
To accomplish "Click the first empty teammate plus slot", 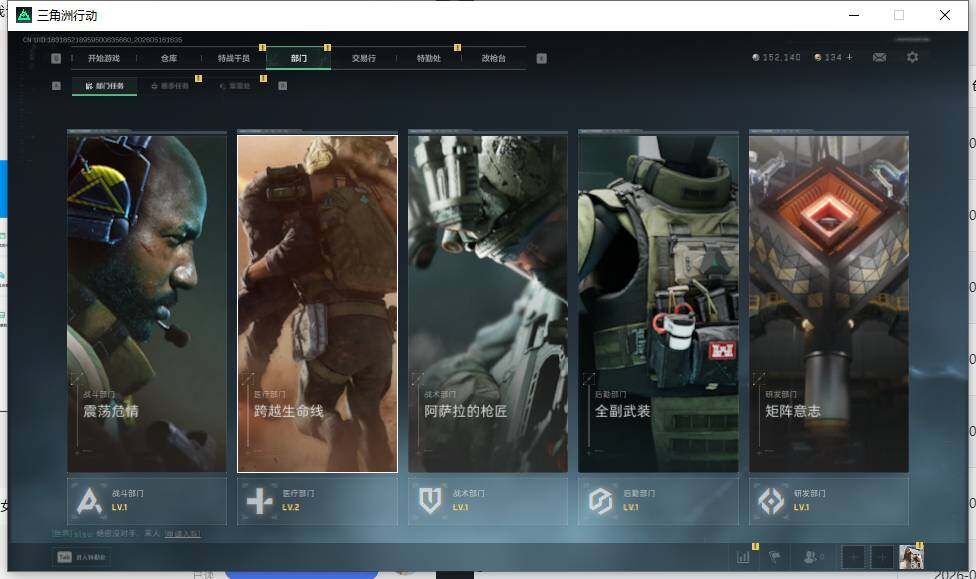I will (x=853, y=557).
